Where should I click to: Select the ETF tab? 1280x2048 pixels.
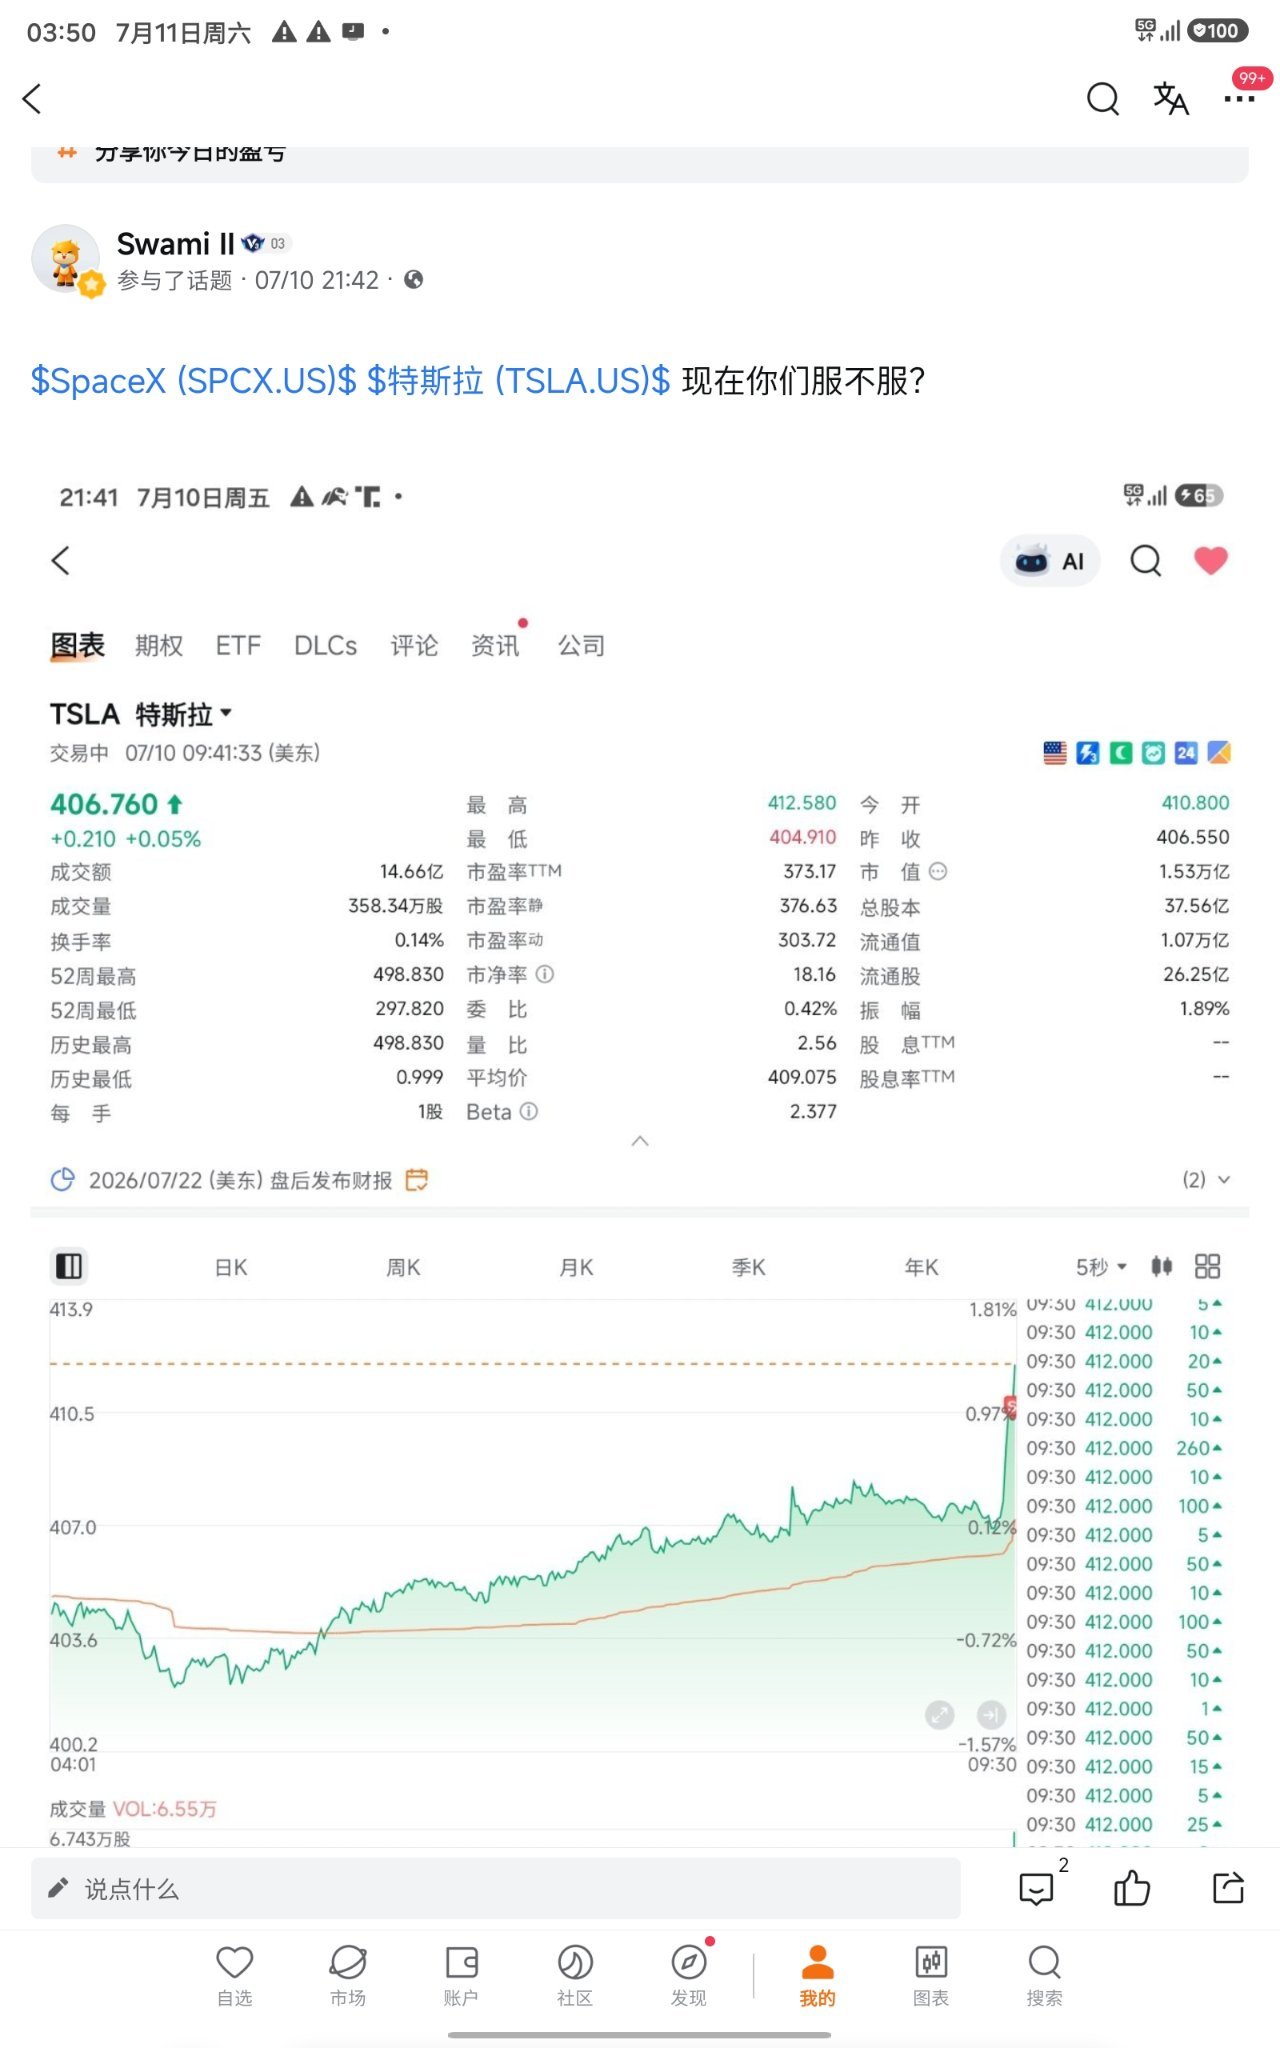pos(238,646)
